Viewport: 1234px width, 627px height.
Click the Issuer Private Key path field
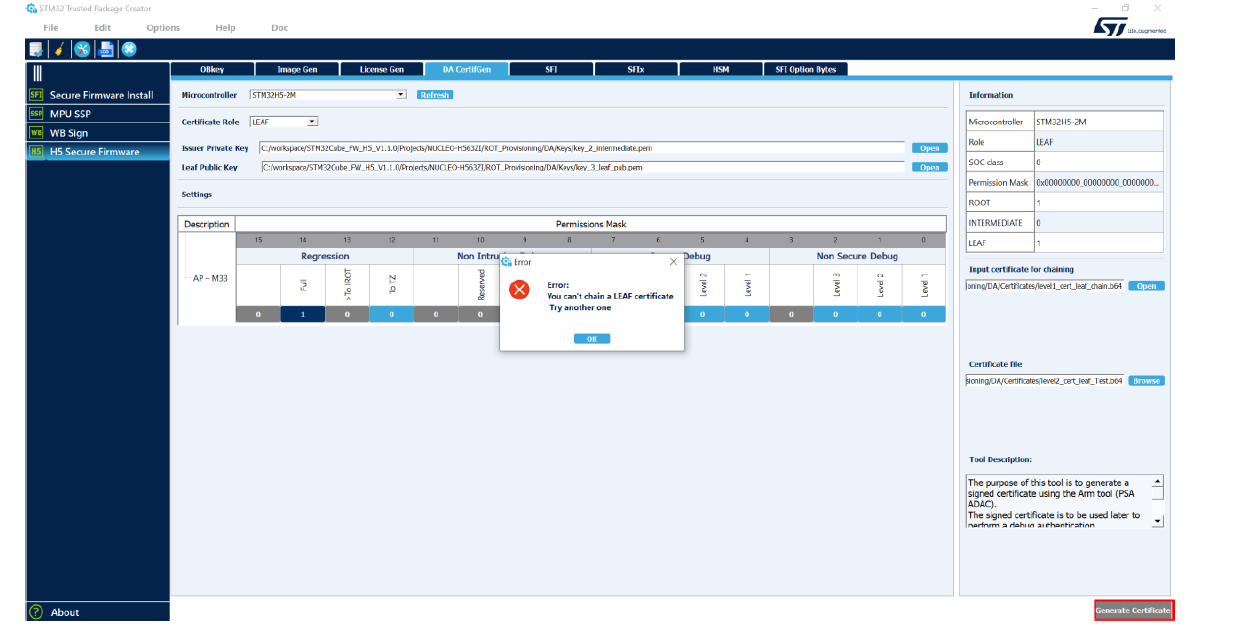click(582, 148)
